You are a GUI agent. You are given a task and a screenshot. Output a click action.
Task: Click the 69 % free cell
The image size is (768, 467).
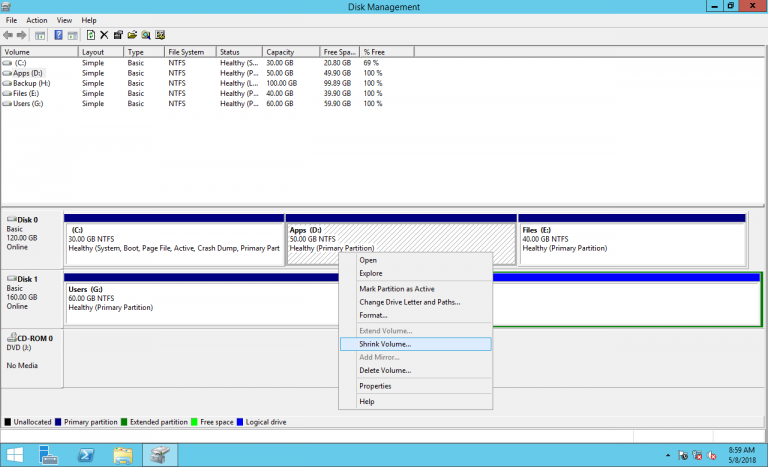click(x=371, y=63)
